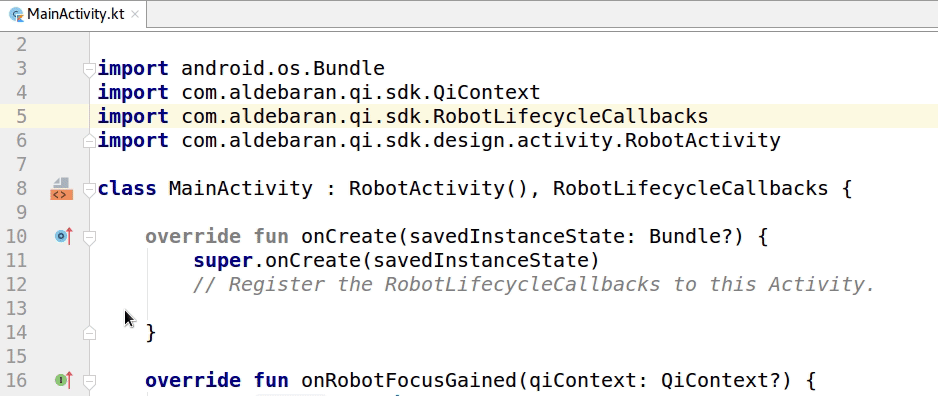This screenshot has width=938, height=396.
Task: Place cursor in 'android.os.Bundle' import text
Action: tap(283, 68)
